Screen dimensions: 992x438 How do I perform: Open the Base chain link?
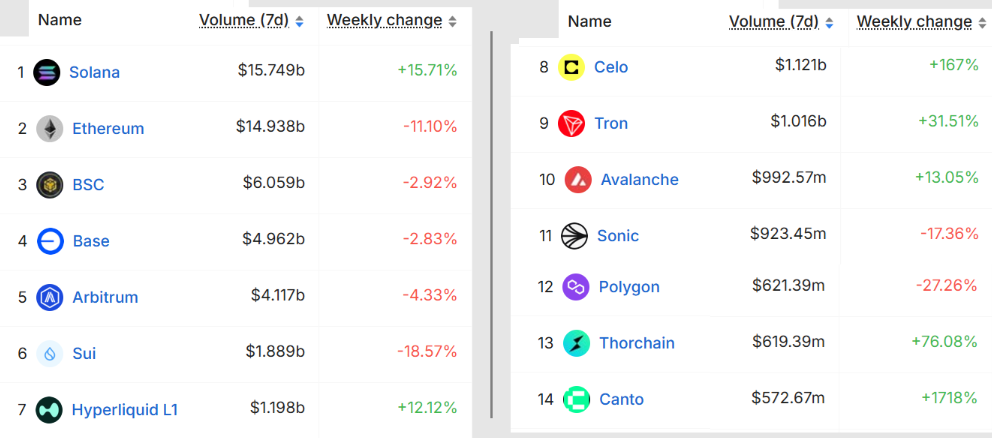pyautogui.click(x=91, y=241)
